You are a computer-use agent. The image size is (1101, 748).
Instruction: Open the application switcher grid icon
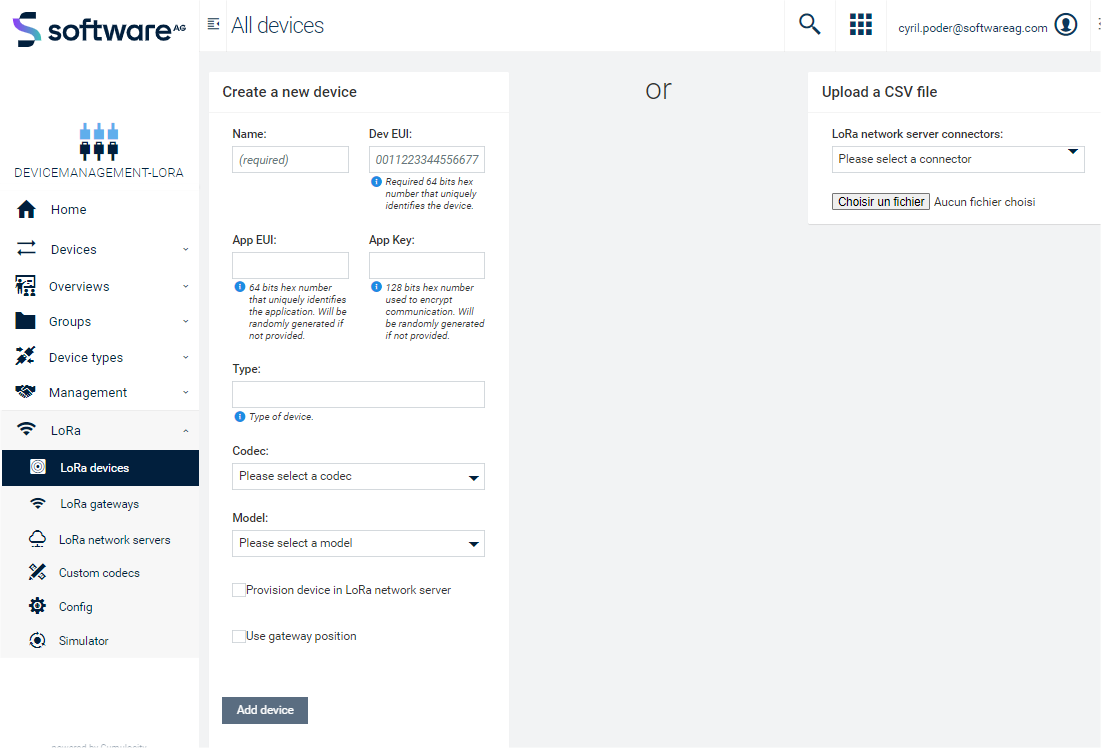861,25
